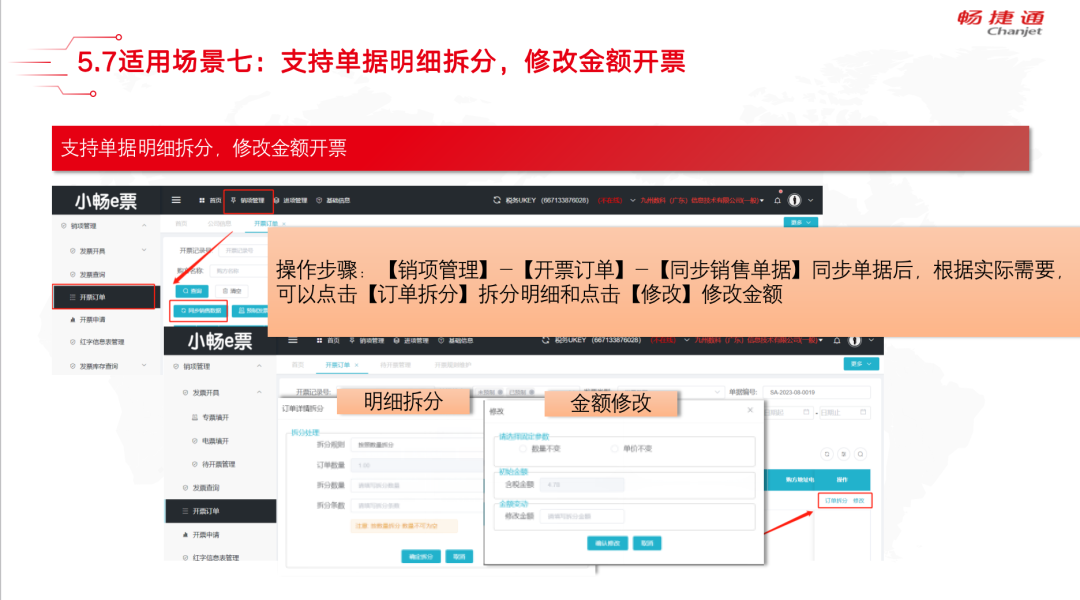This screenshot has height=600, width=1080.
Task: Click the 修改金额 input field
Action: (x=582, y=516)
